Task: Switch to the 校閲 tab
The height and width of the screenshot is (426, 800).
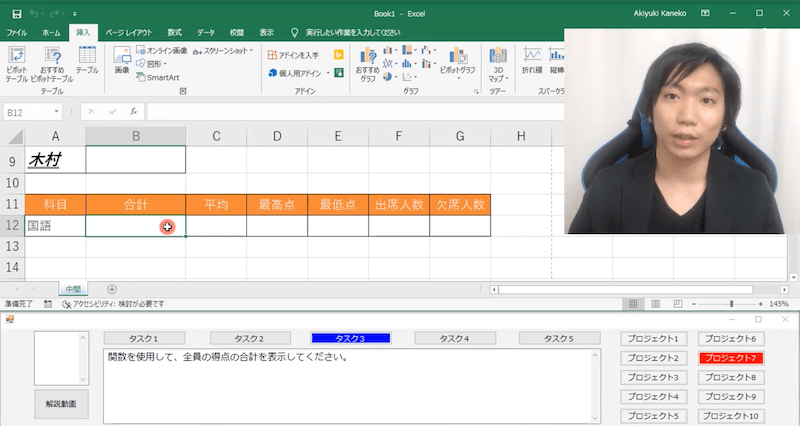Action: [x=237, y=33]
